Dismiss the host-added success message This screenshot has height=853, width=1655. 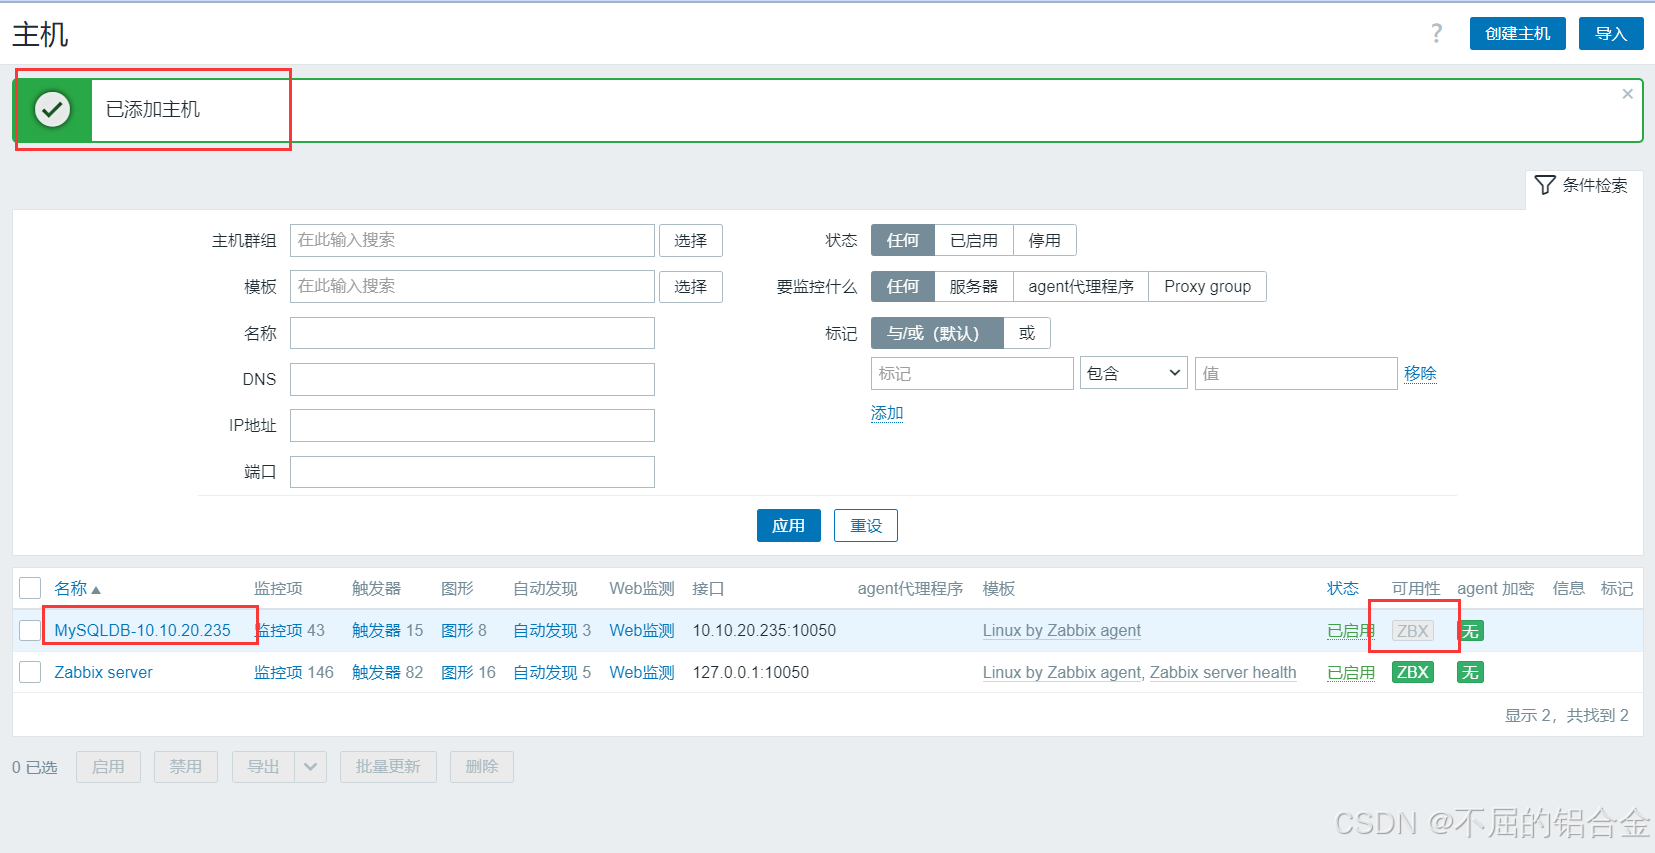(1627, 94)
